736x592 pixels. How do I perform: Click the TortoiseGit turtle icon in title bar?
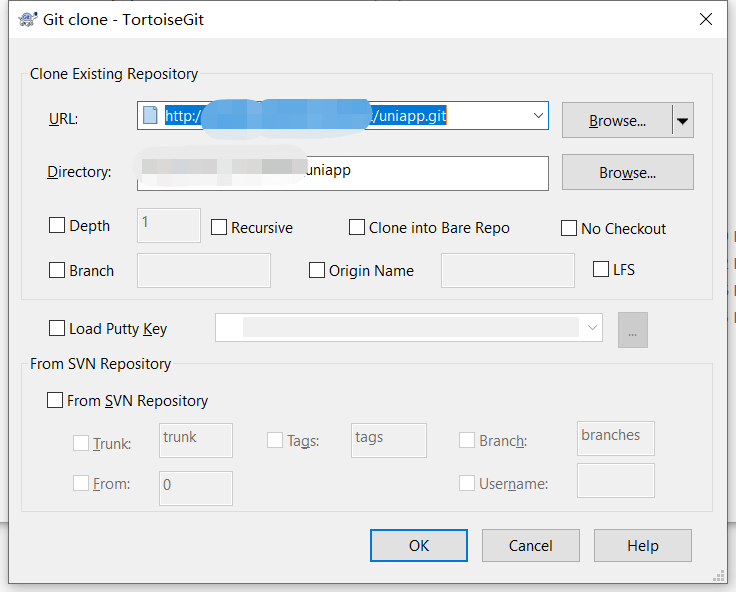28,20
